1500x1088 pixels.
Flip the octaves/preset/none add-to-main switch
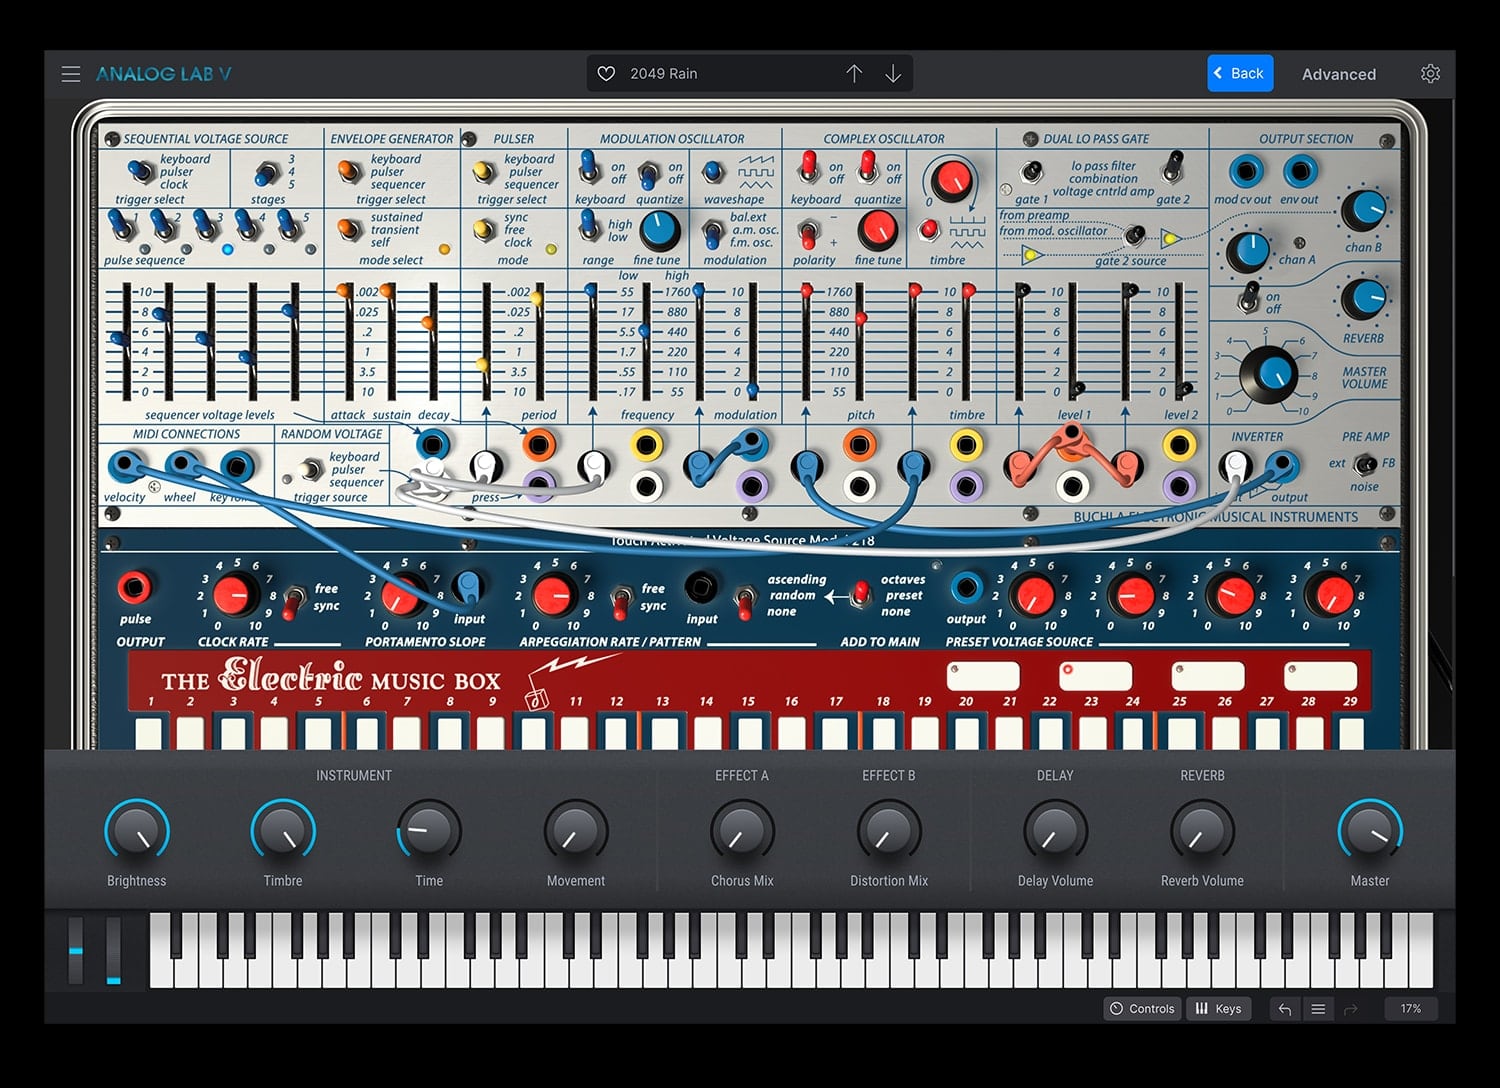pyautogui.click(x=860, y=595)
